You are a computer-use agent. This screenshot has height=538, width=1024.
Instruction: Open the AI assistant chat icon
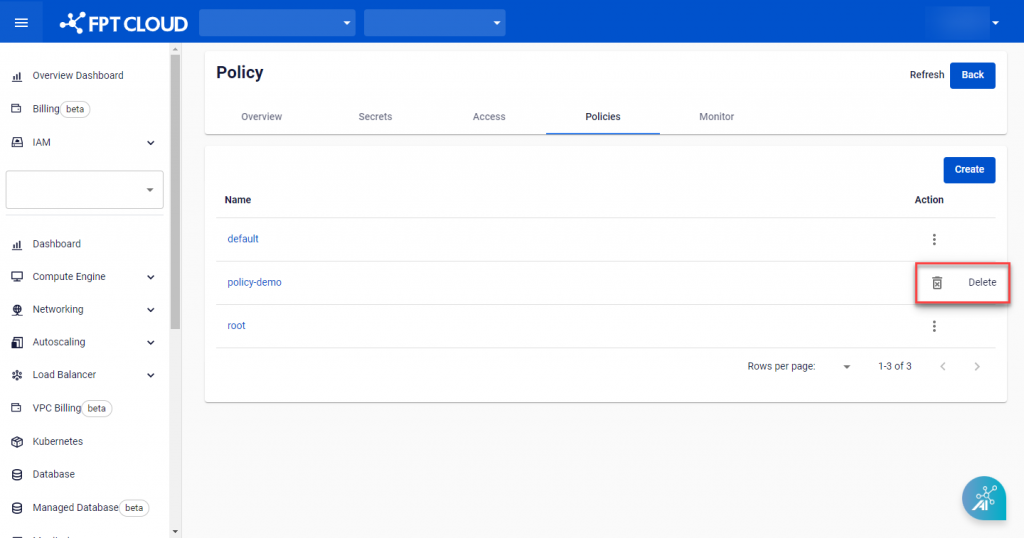983,498
